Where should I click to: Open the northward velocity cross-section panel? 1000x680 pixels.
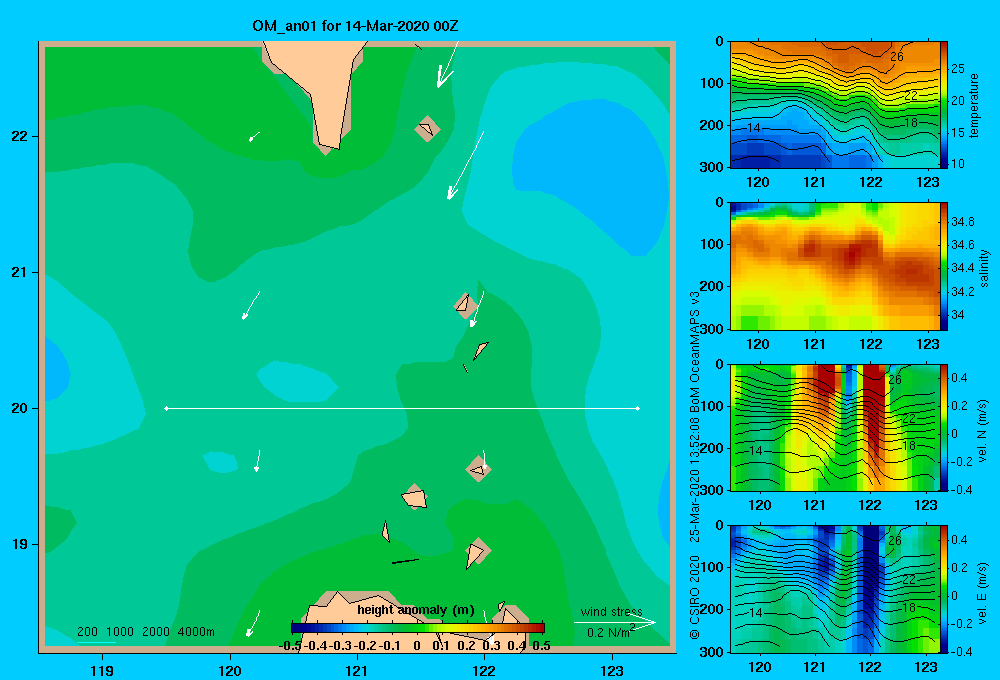835,427
